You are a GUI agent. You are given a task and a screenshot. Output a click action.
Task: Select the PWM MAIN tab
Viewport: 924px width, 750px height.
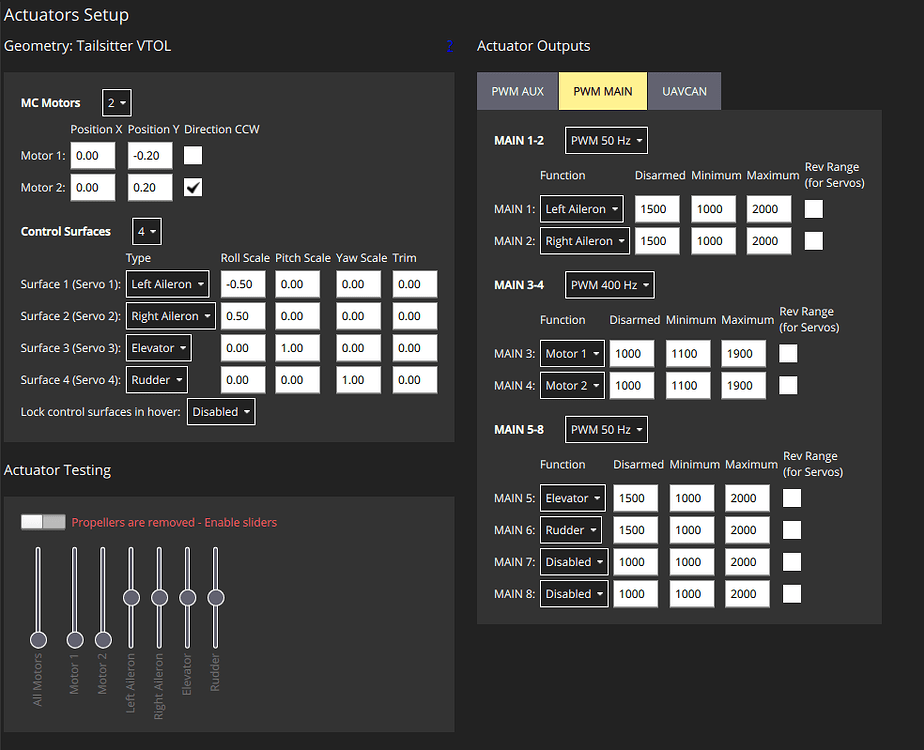tap(603, 91)
